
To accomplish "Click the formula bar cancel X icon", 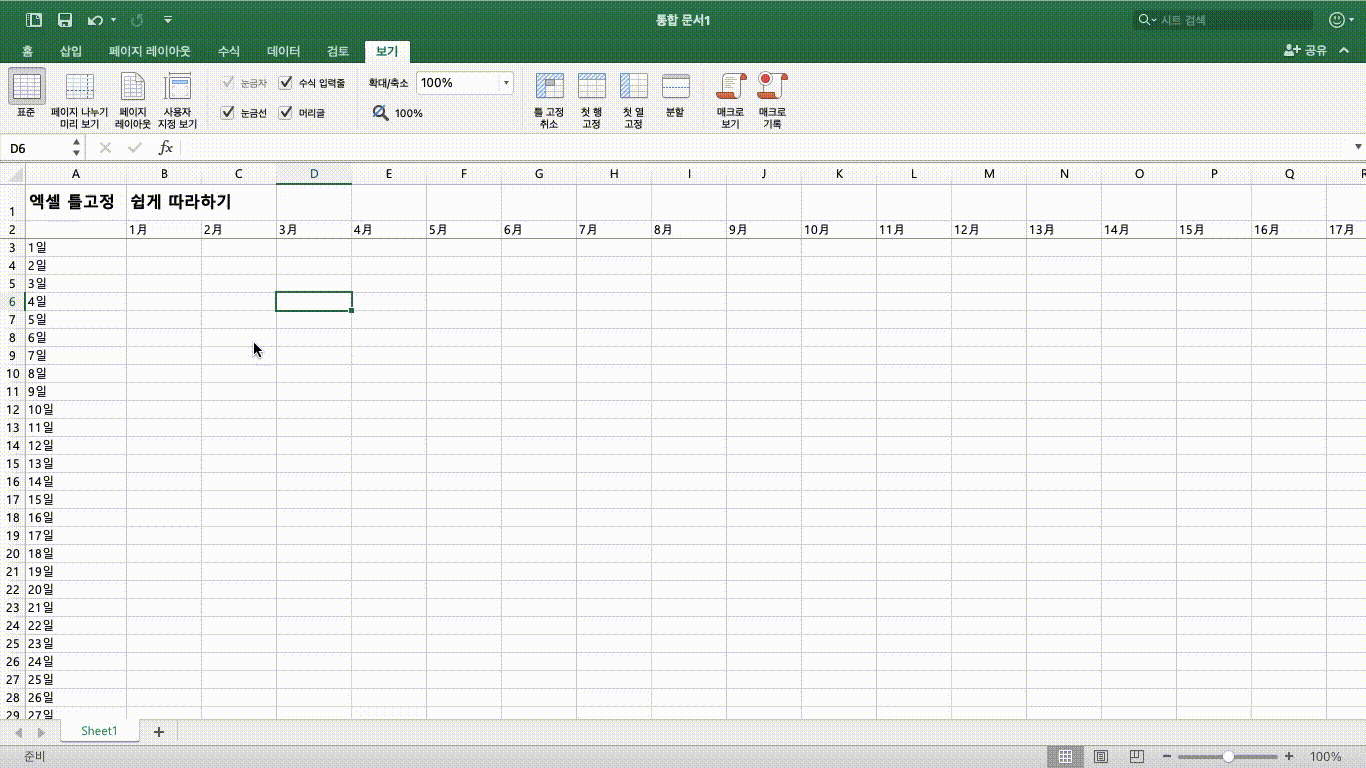I will coord(105,148).
